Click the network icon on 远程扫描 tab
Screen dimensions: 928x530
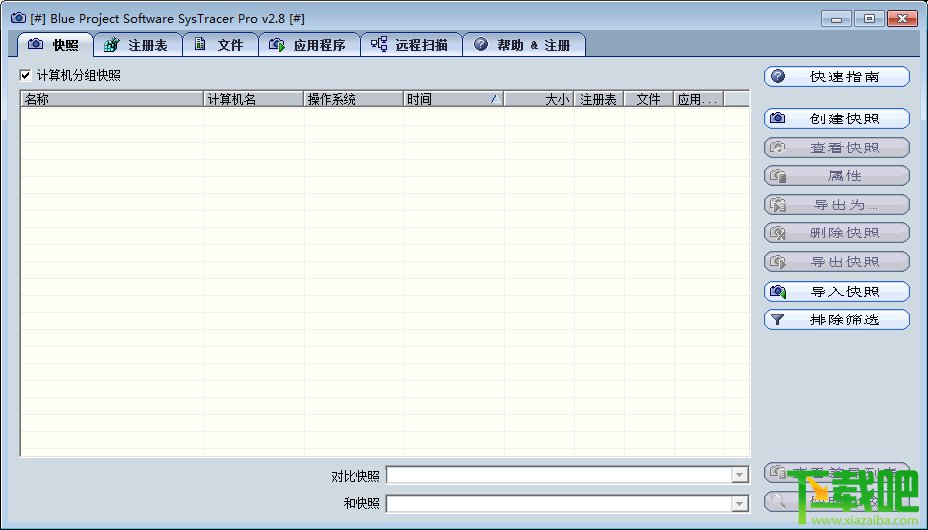coord(379,44)
